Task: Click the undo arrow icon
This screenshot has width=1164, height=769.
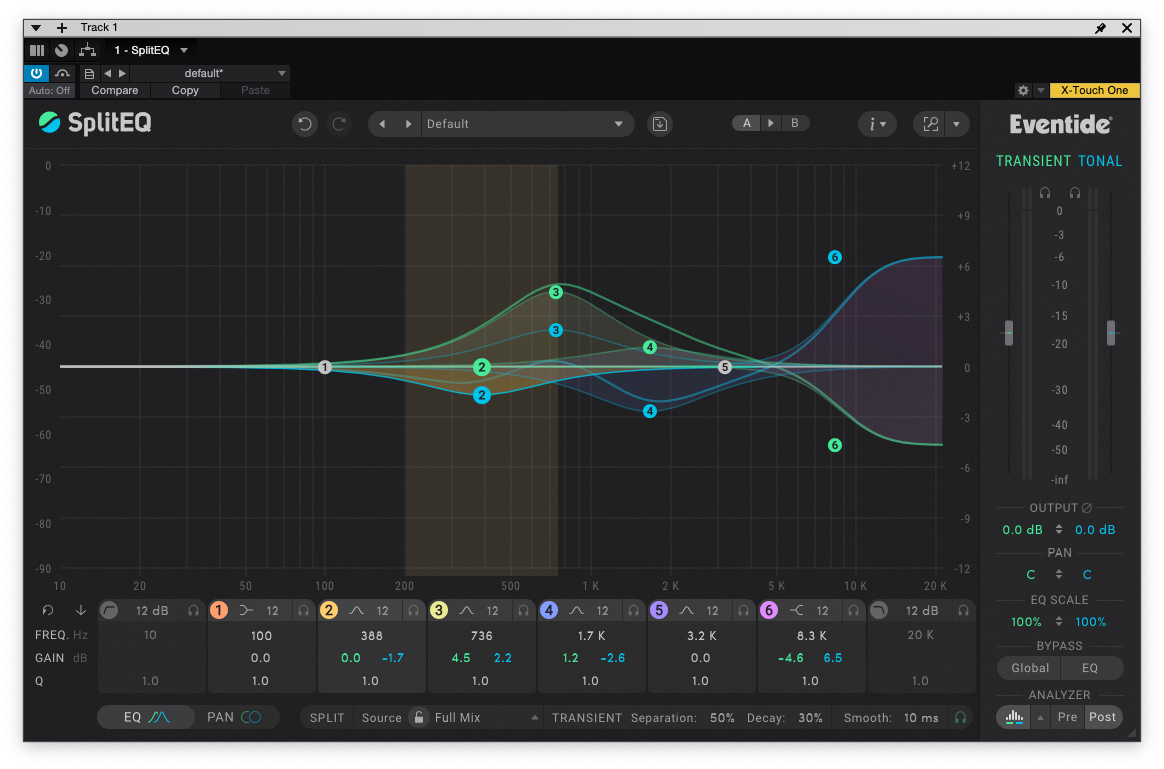Action: pos(304,124)
